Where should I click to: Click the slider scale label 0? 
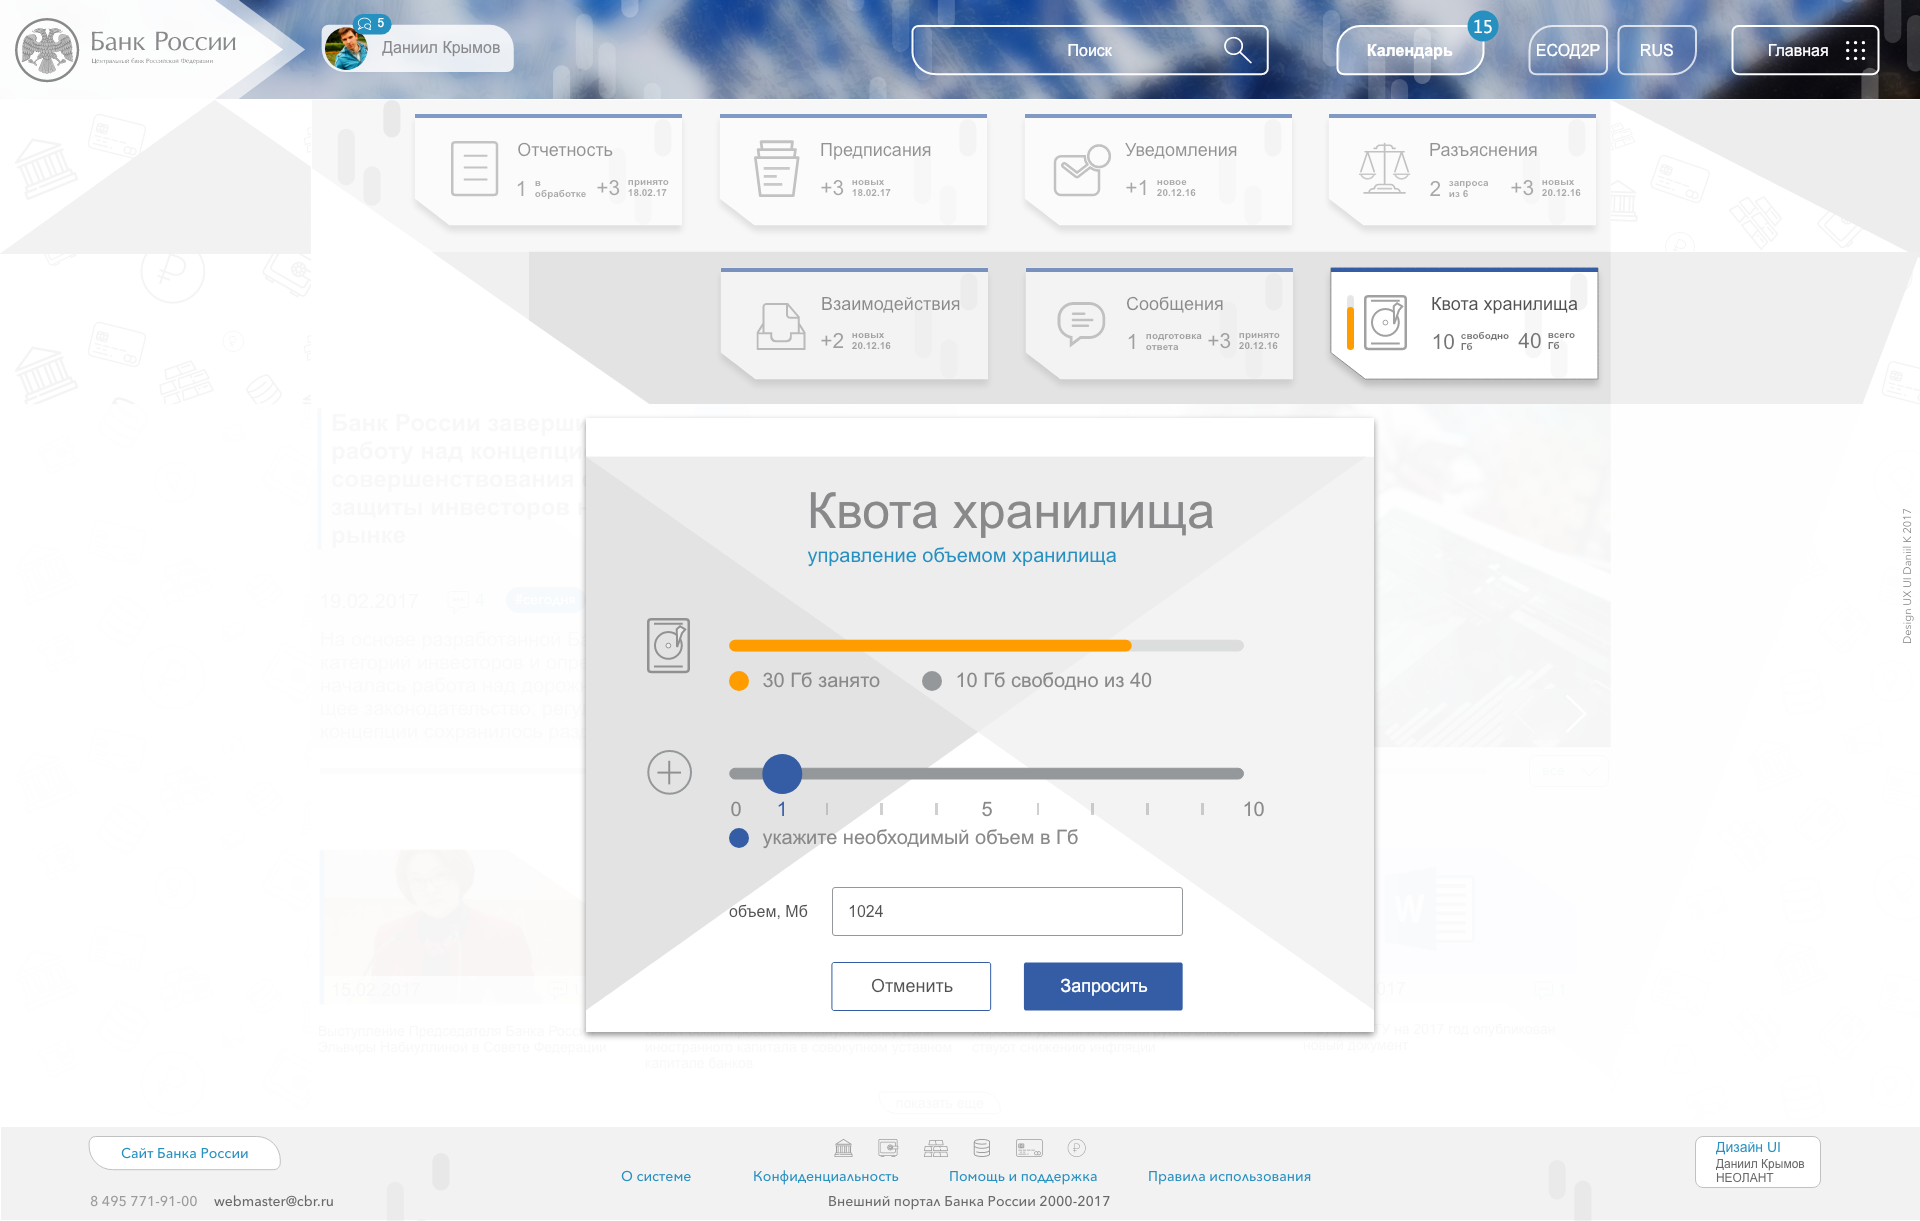736,809
